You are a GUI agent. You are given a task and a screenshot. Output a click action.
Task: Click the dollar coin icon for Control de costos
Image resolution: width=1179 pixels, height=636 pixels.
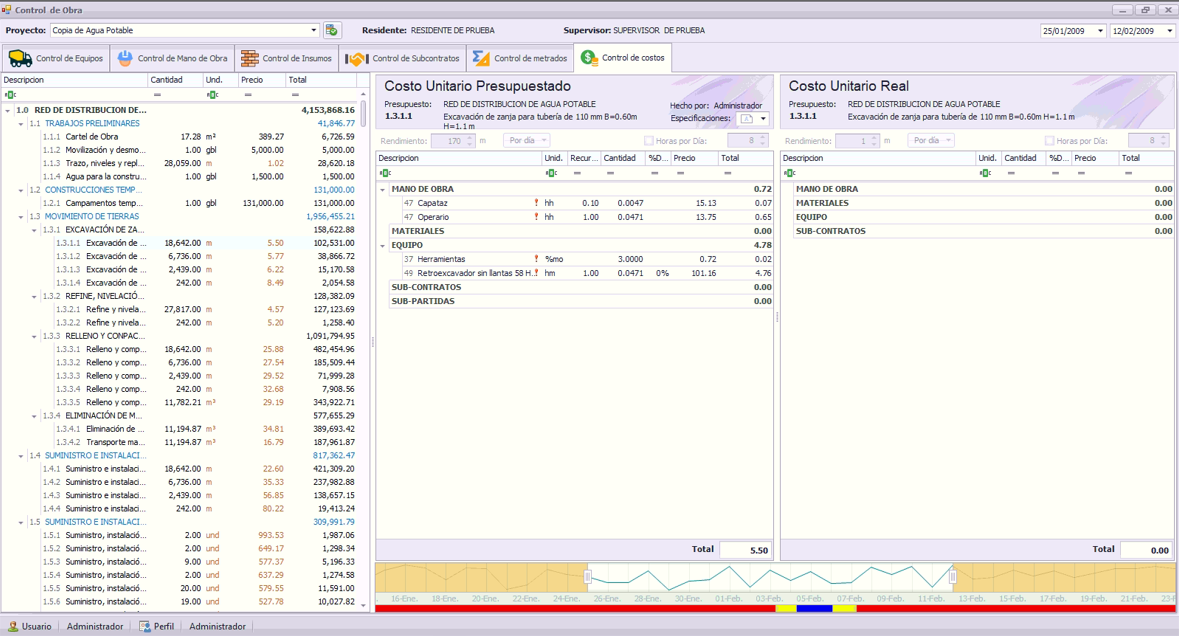589,59
